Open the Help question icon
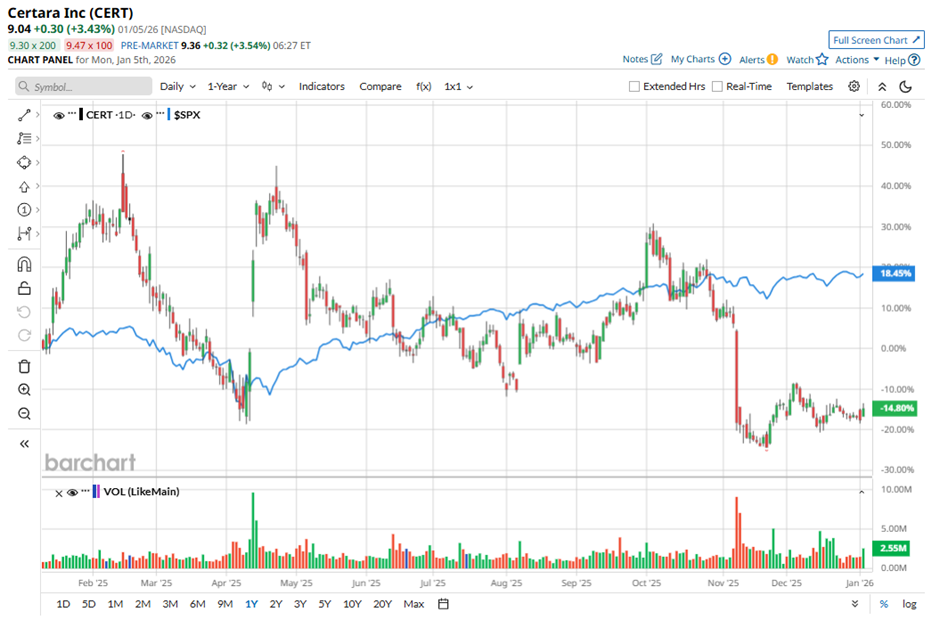The width and height of the screenshot is (940, 620). coord(914,60)
